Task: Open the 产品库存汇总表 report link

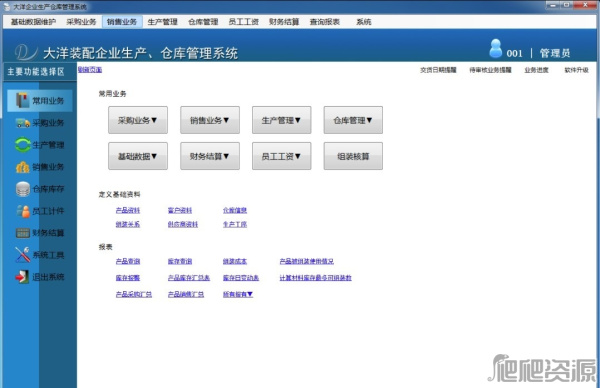Action: 189,278
